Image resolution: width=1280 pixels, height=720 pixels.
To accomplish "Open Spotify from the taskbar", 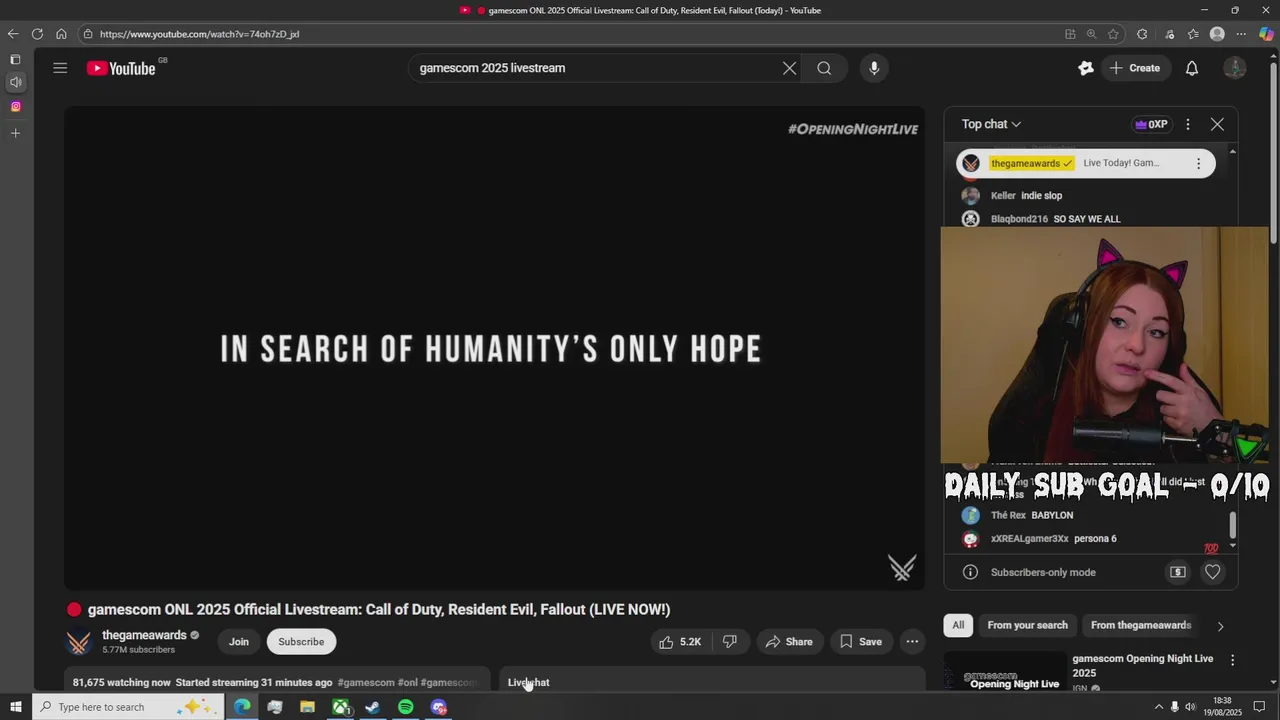I will tap(405, 707).
